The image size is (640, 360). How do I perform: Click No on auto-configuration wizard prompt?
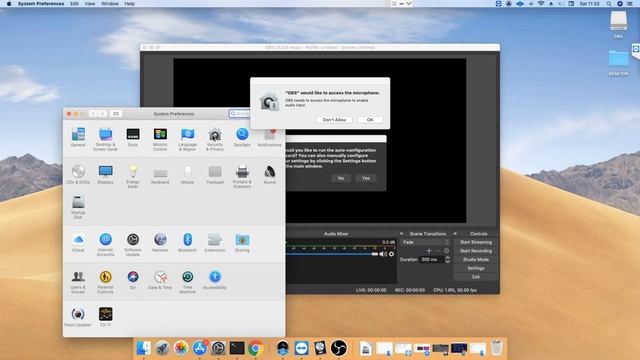[x=341, y=178]
